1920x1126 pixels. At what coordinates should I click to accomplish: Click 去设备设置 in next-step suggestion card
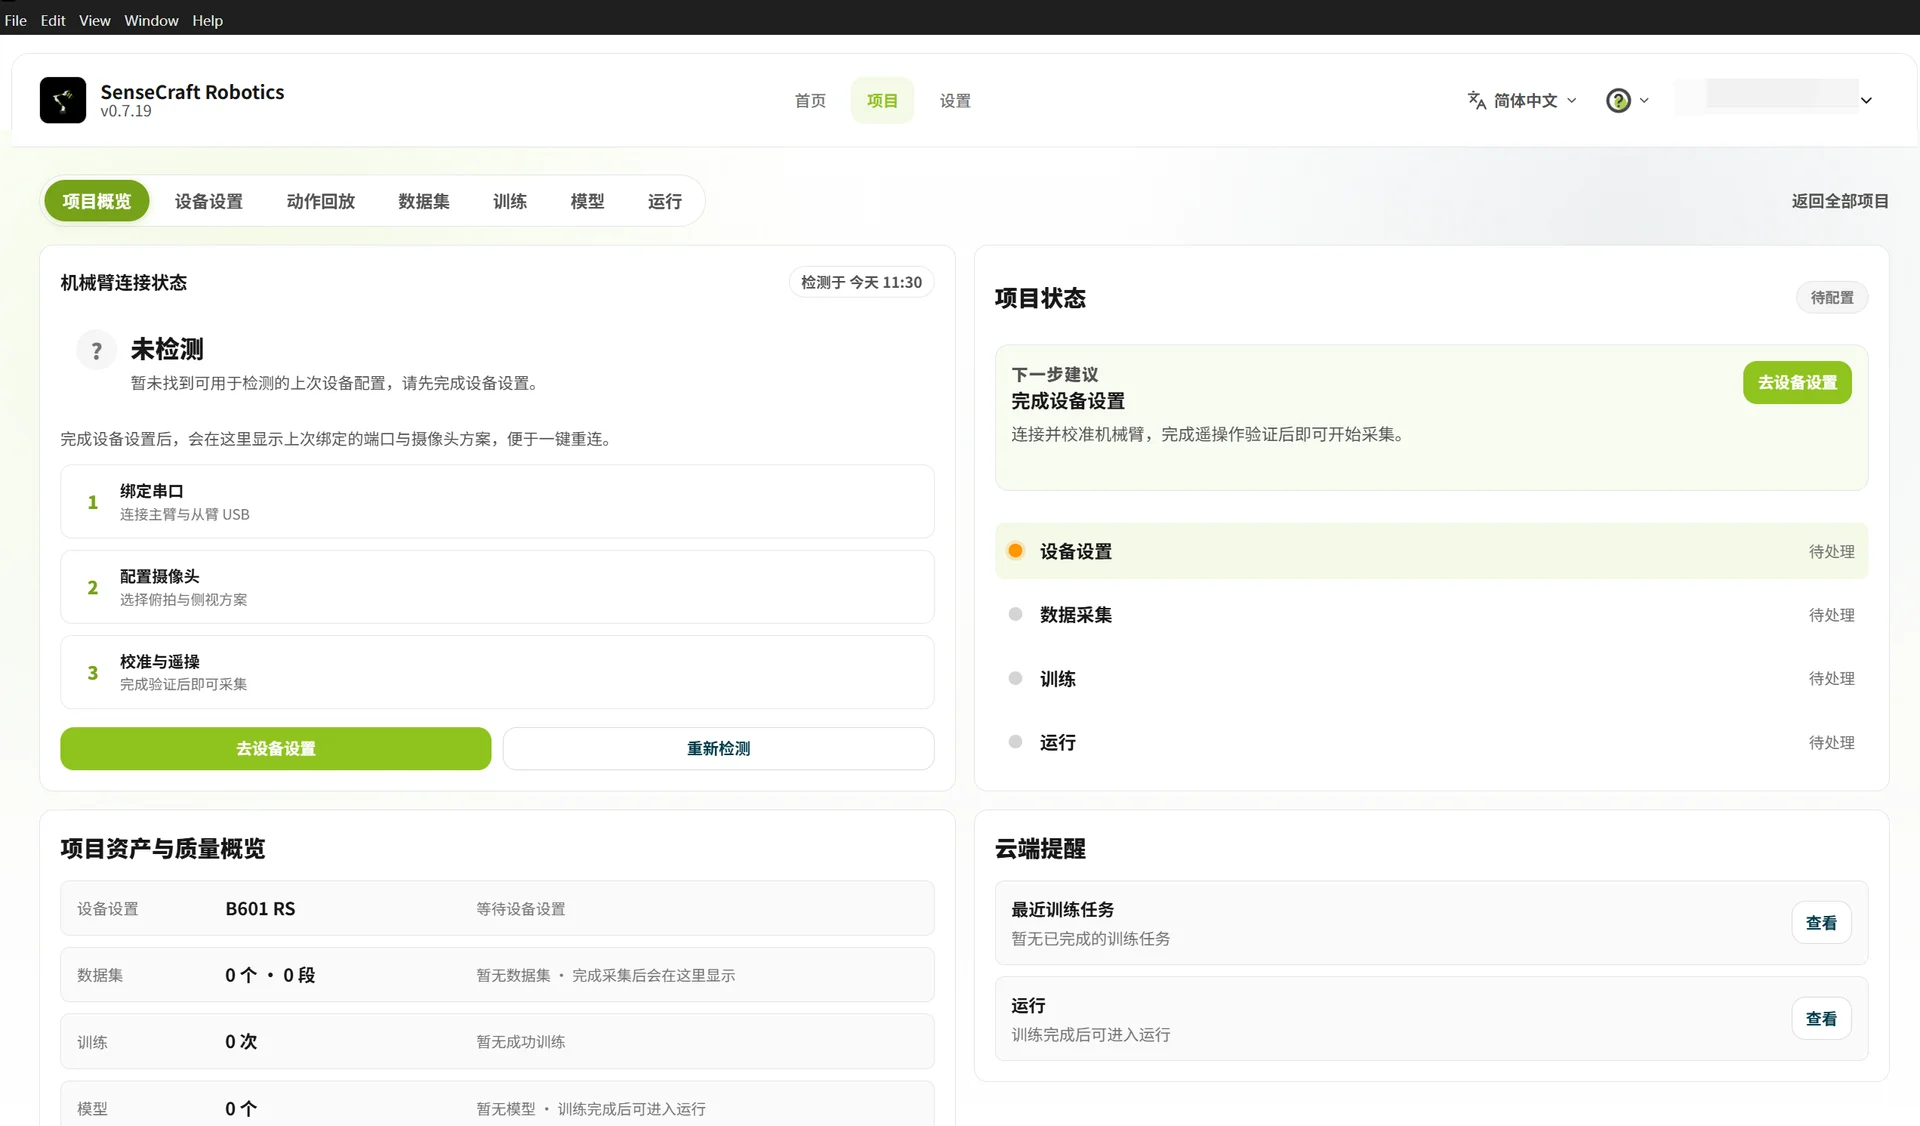(1797, 382)
